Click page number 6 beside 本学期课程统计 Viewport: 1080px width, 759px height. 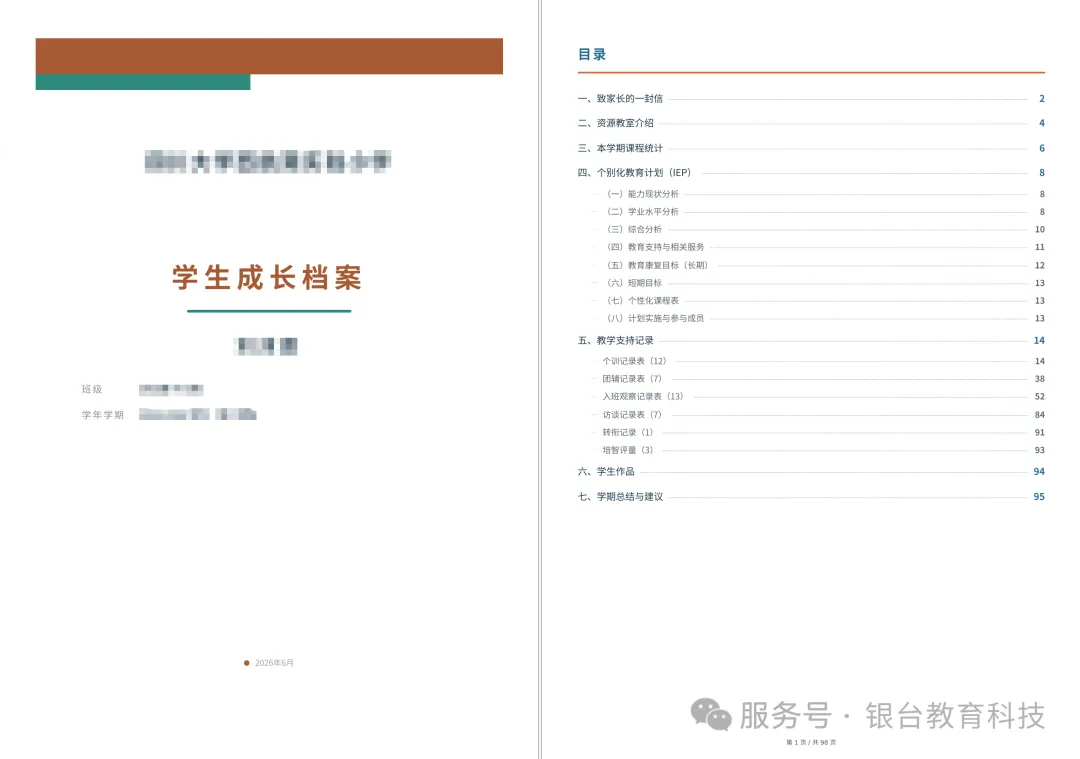(x=1041, y=148)
